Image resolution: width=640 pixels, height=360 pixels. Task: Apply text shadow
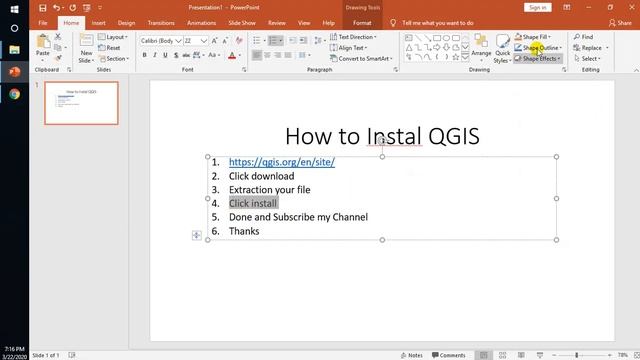point(176,55)
